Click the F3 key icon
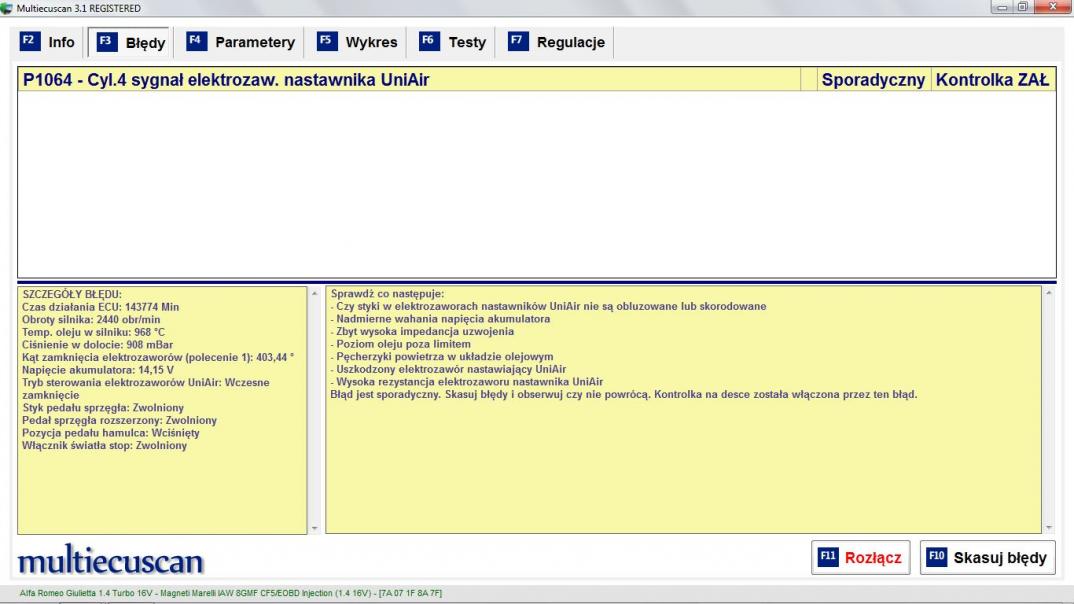 (x=107, y=41)
